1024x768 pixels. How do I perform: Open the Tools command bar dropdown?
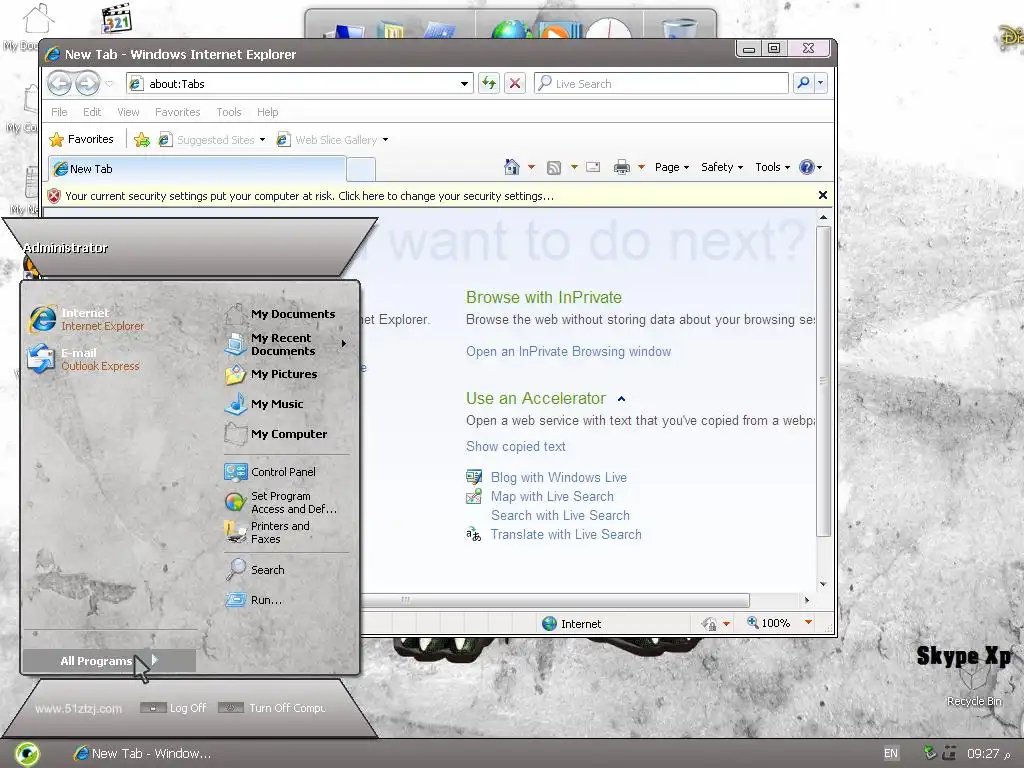pyautogui.click(x=773, y=167)
